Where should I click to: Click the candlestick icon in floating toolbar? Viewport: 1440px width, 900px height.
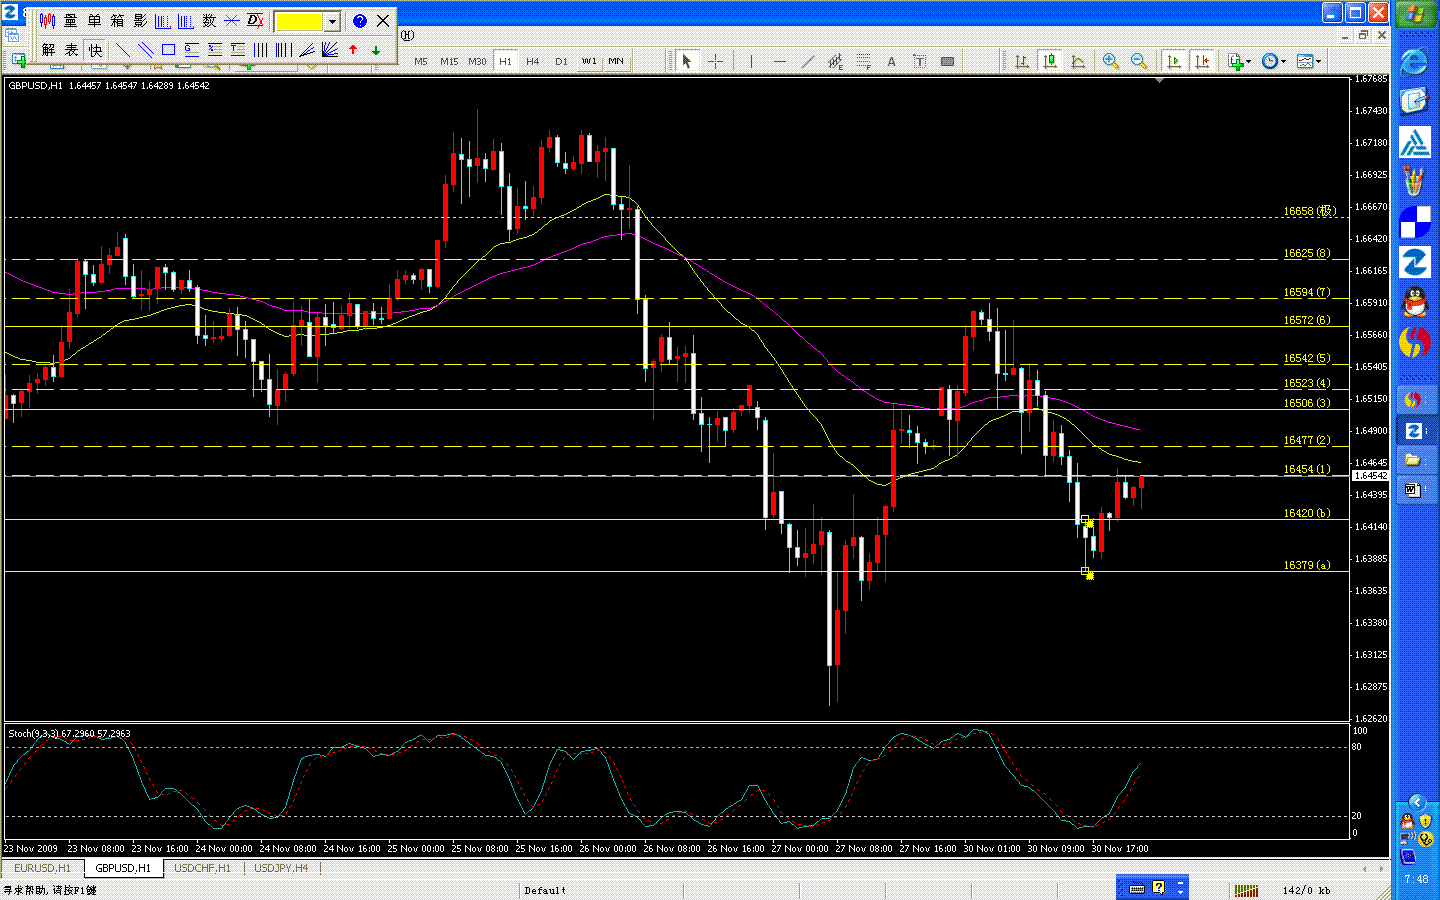(x=47, y=20)
